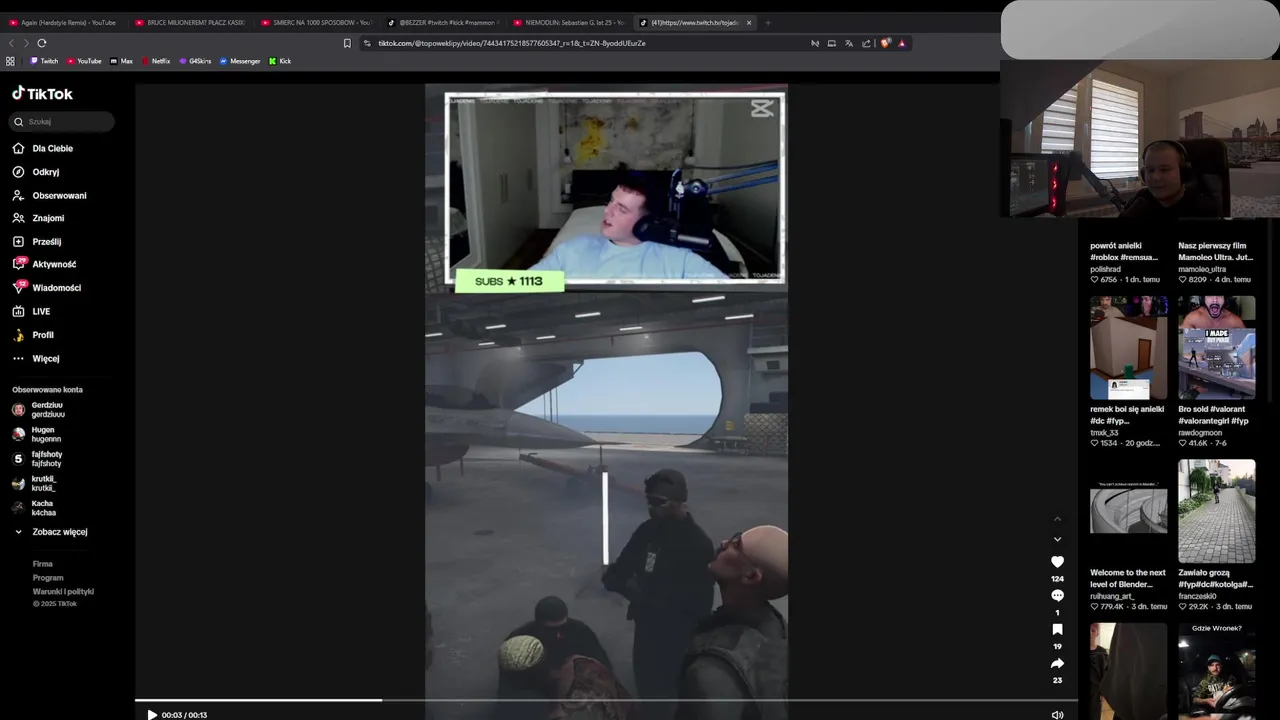Viewport: 1280px width, 720px height.
Task: Open Więcej three-dots menu
Action: coord(18,358)
